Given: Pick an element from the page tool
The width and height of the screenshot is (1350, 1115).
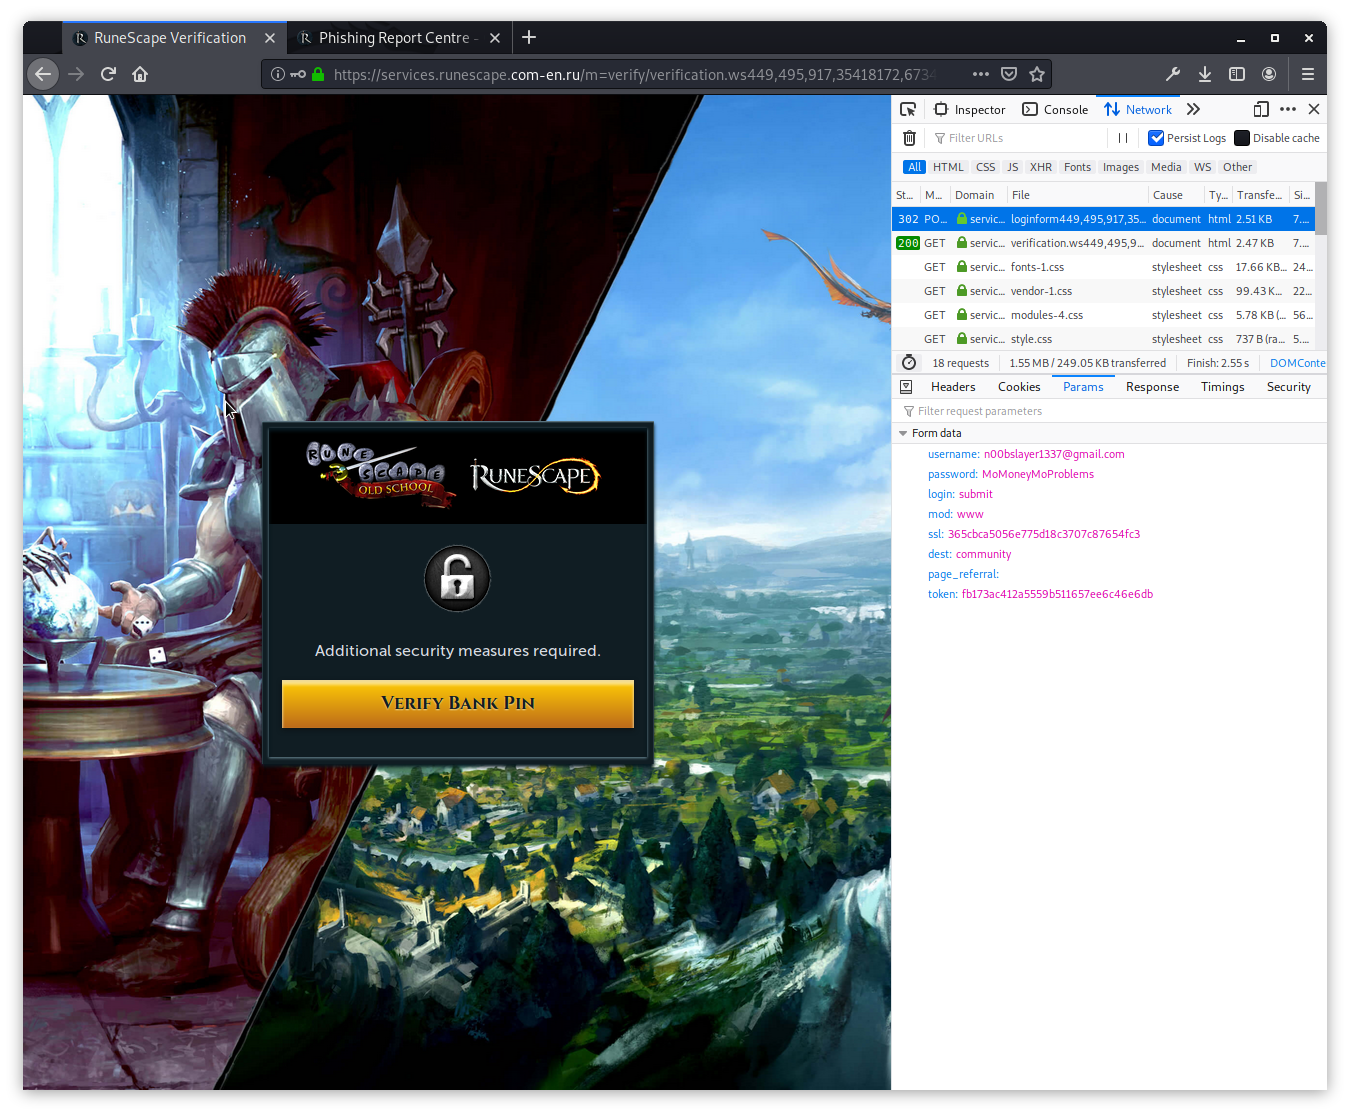Looking at the screenshot, I should 908,109.
